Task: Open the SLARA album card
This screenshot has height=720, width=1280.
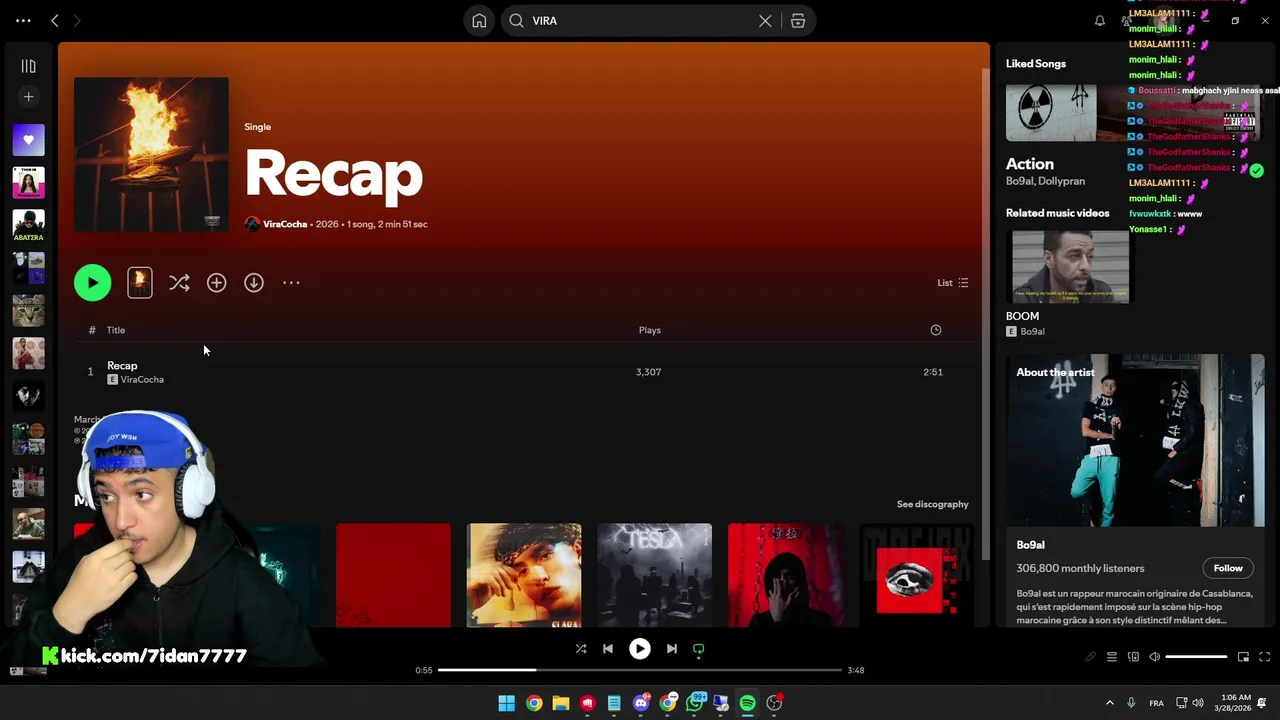Action: click(x=524, y=575)
